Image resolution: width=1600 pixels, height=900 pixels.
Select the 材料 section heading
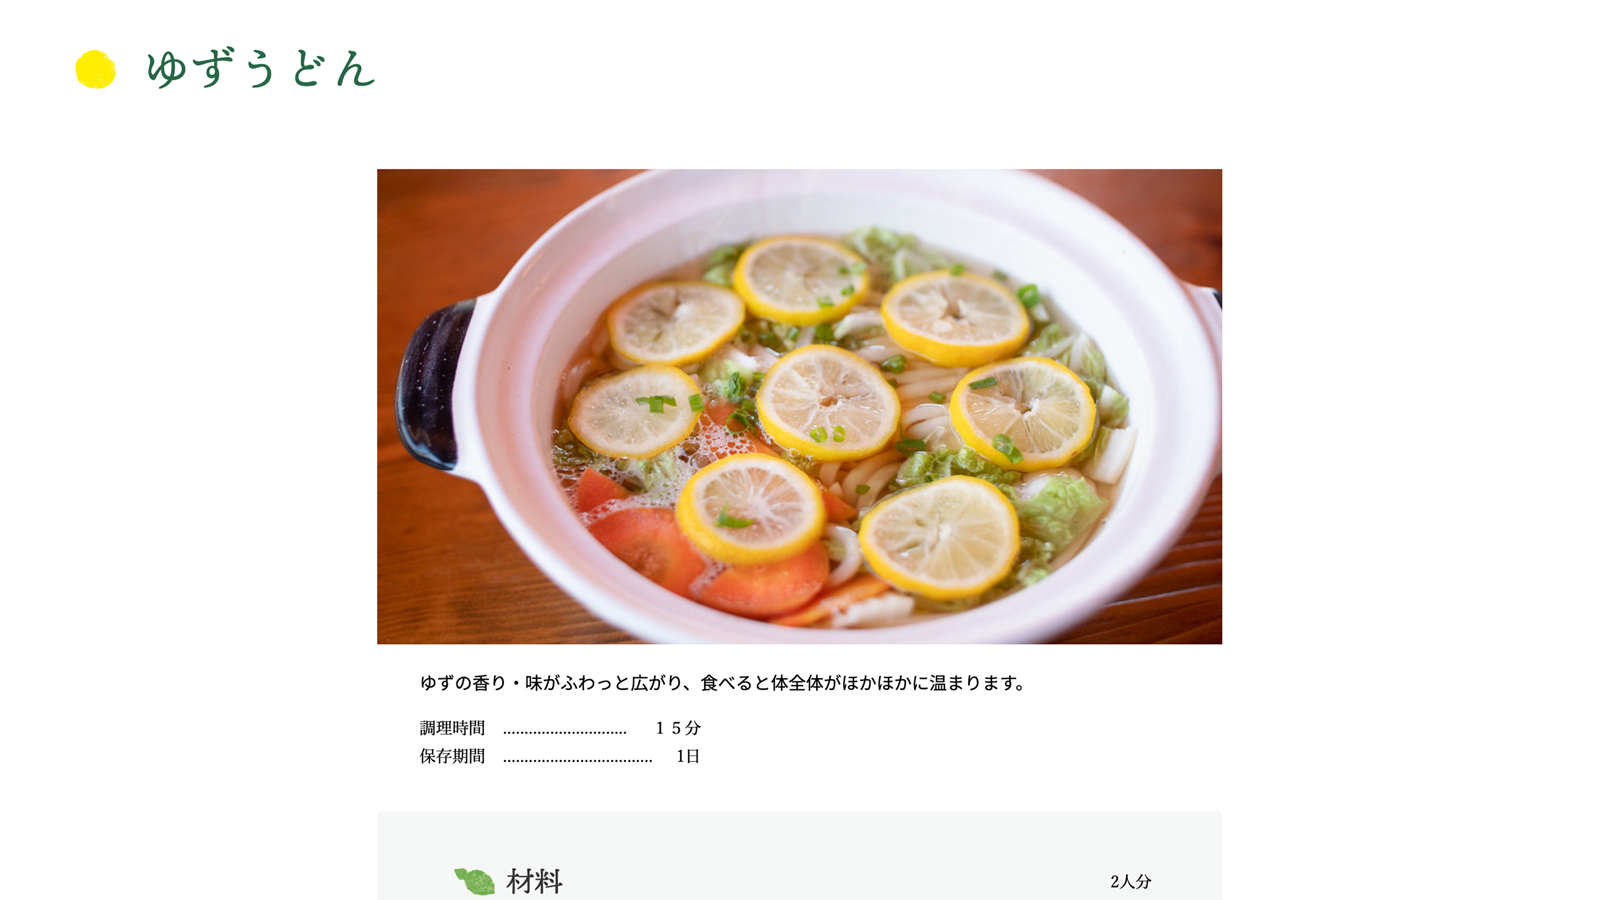click(534, 881)
